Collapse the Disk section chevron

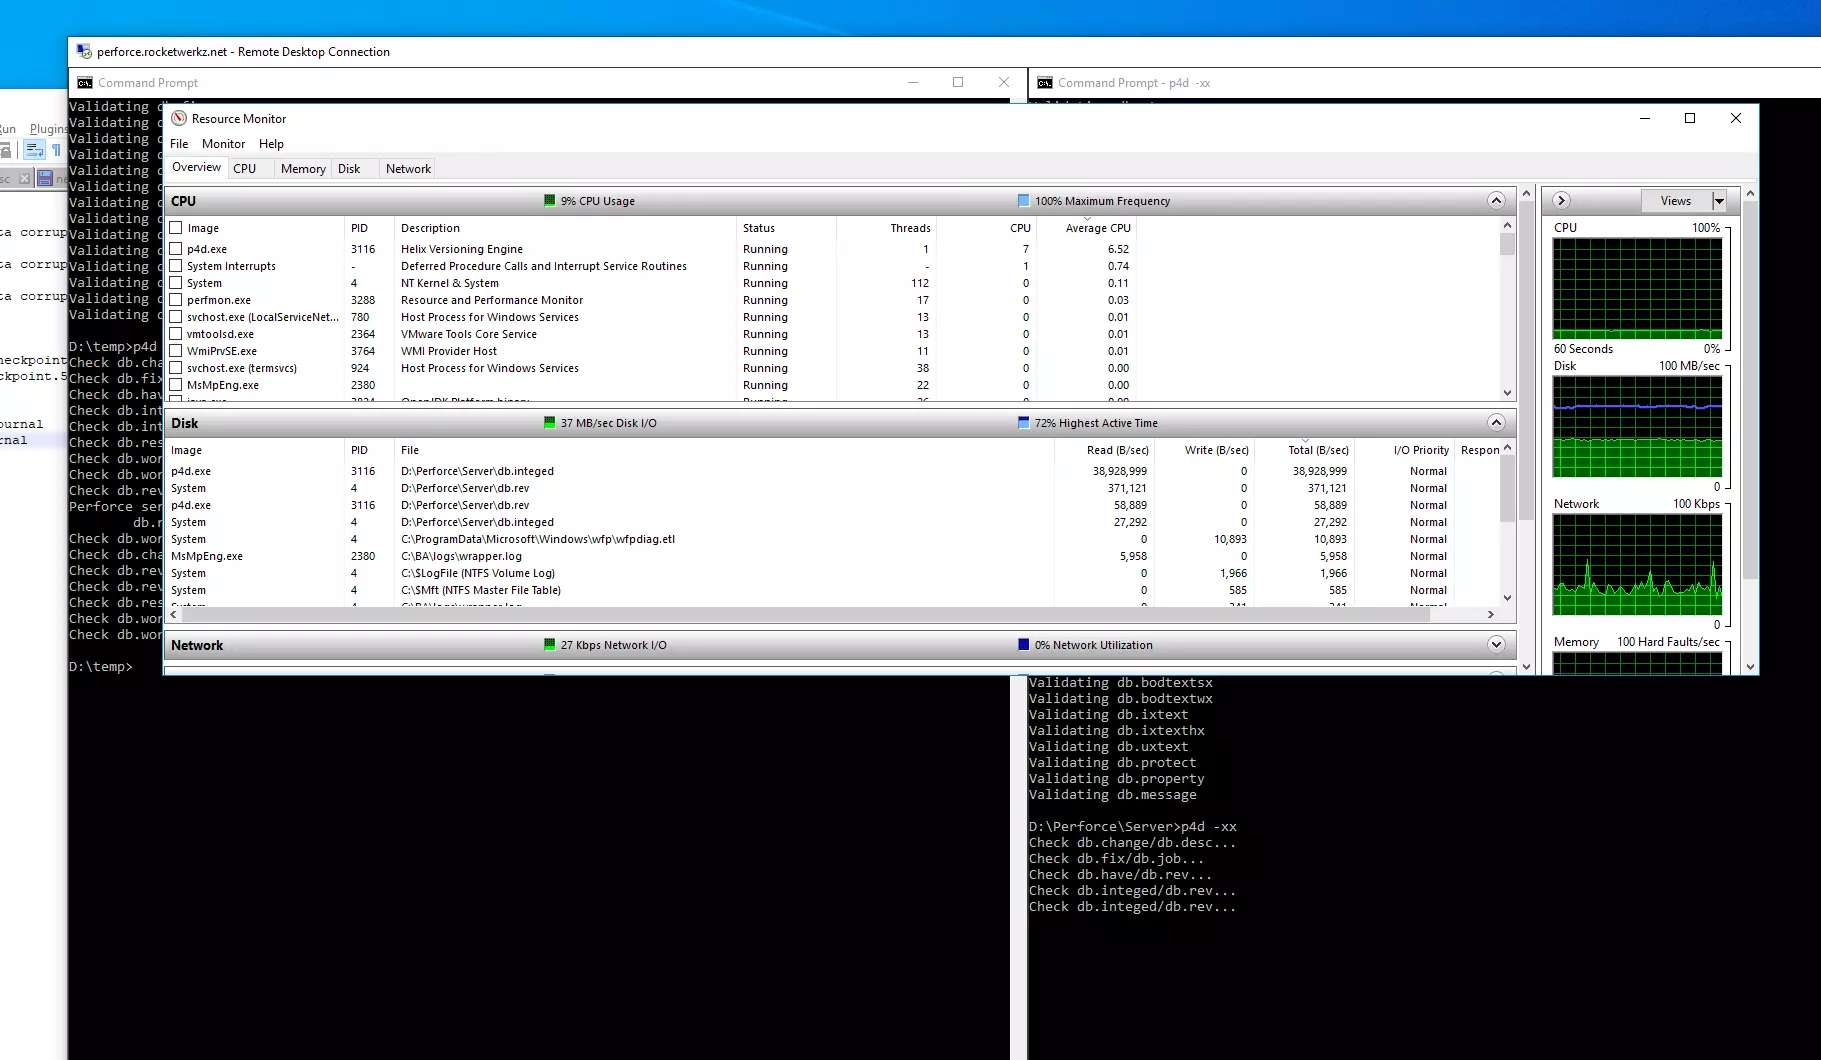pos(1496,422)
